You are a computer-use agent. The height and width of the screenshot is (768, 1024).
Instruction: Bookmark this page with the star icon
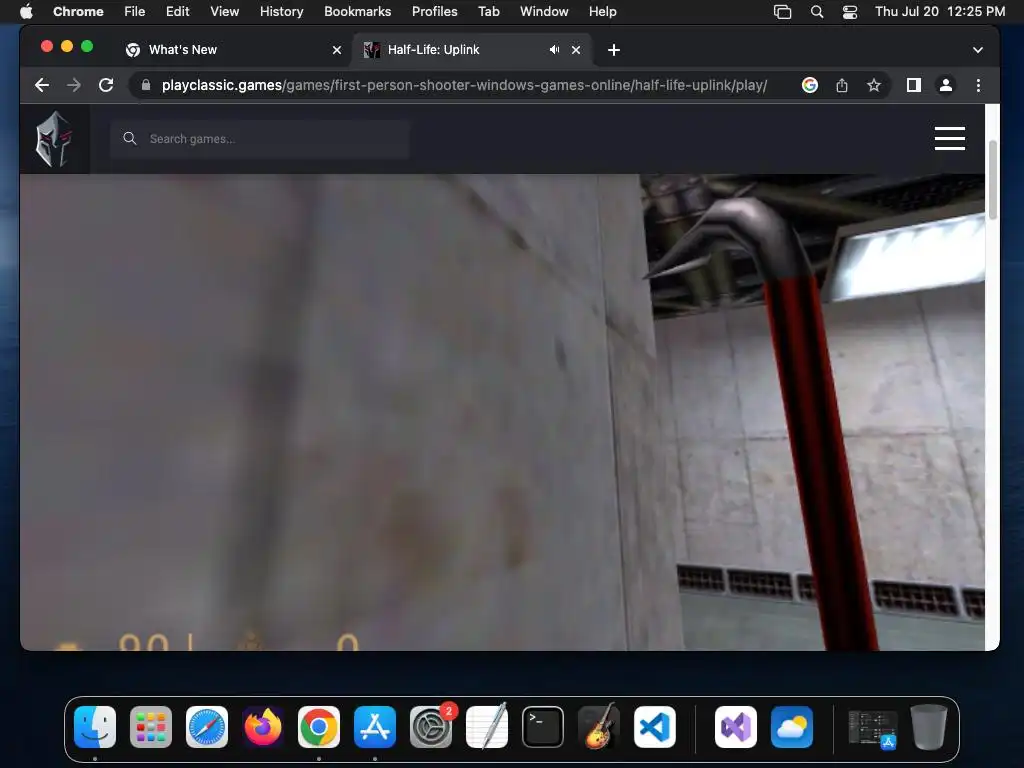874,85
